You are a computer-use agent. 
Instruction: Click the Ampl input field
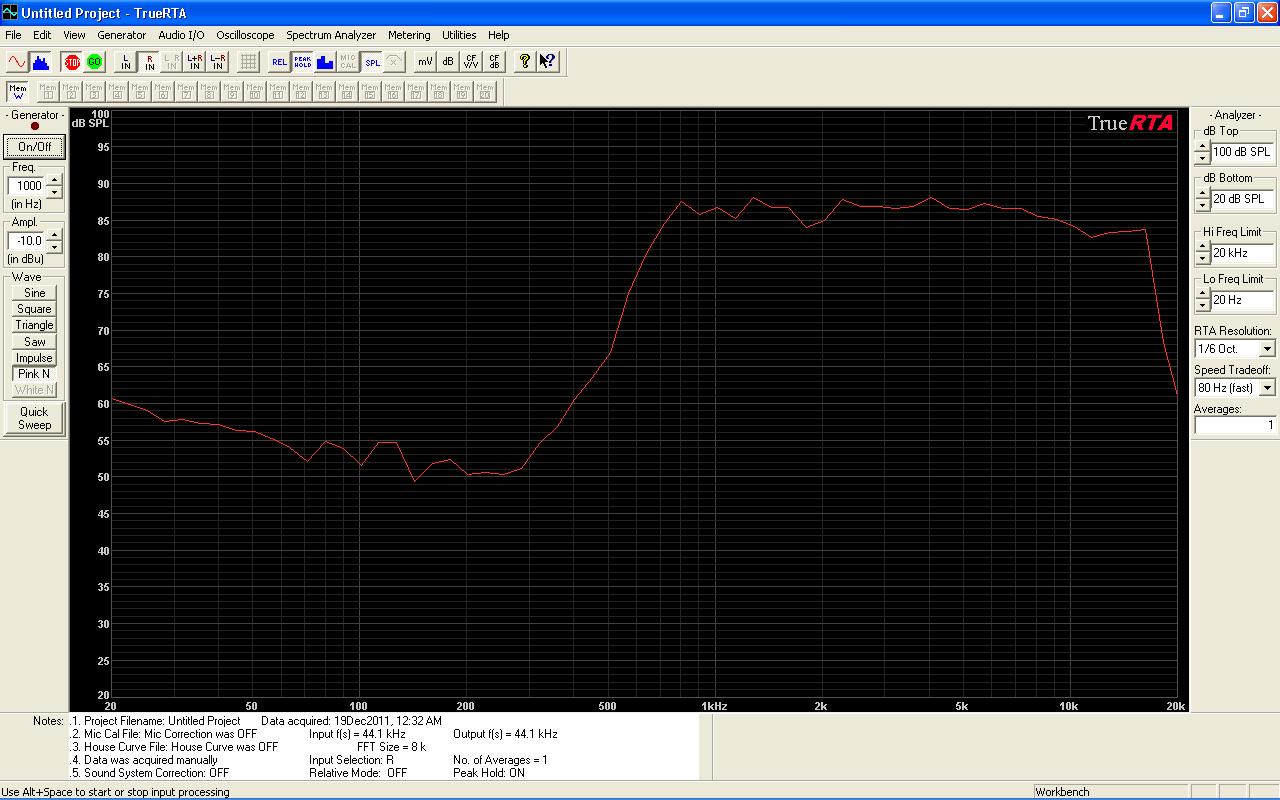pos(28,241)
